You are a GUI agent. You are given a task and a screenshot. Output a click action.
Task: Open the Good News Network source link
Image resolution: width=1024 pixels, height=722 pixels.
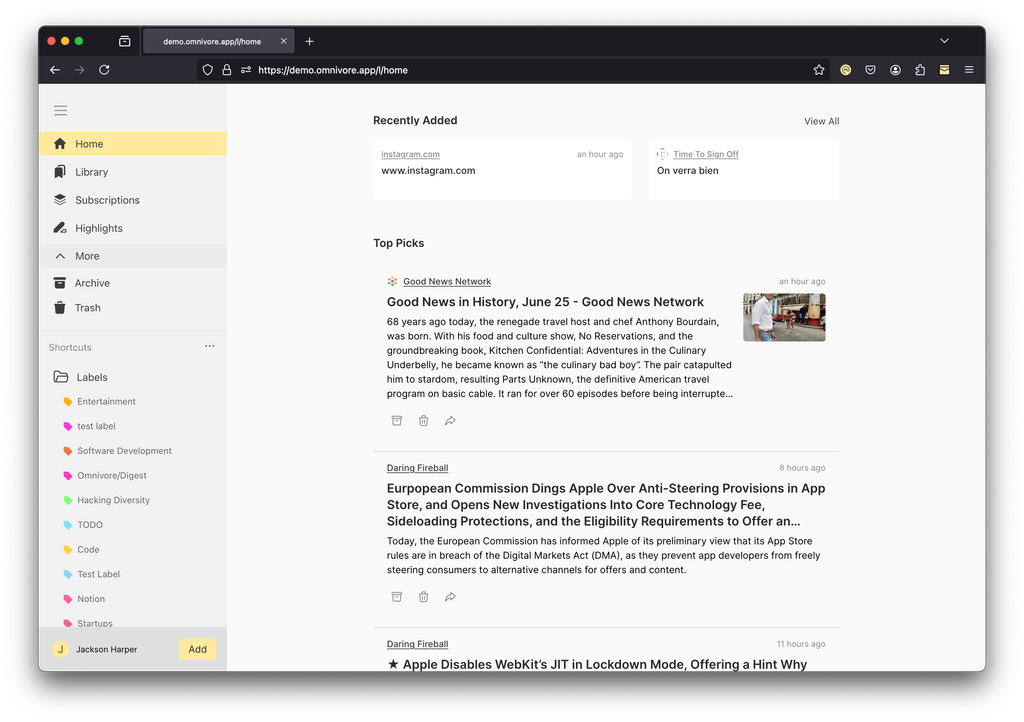tap(447, 281)
